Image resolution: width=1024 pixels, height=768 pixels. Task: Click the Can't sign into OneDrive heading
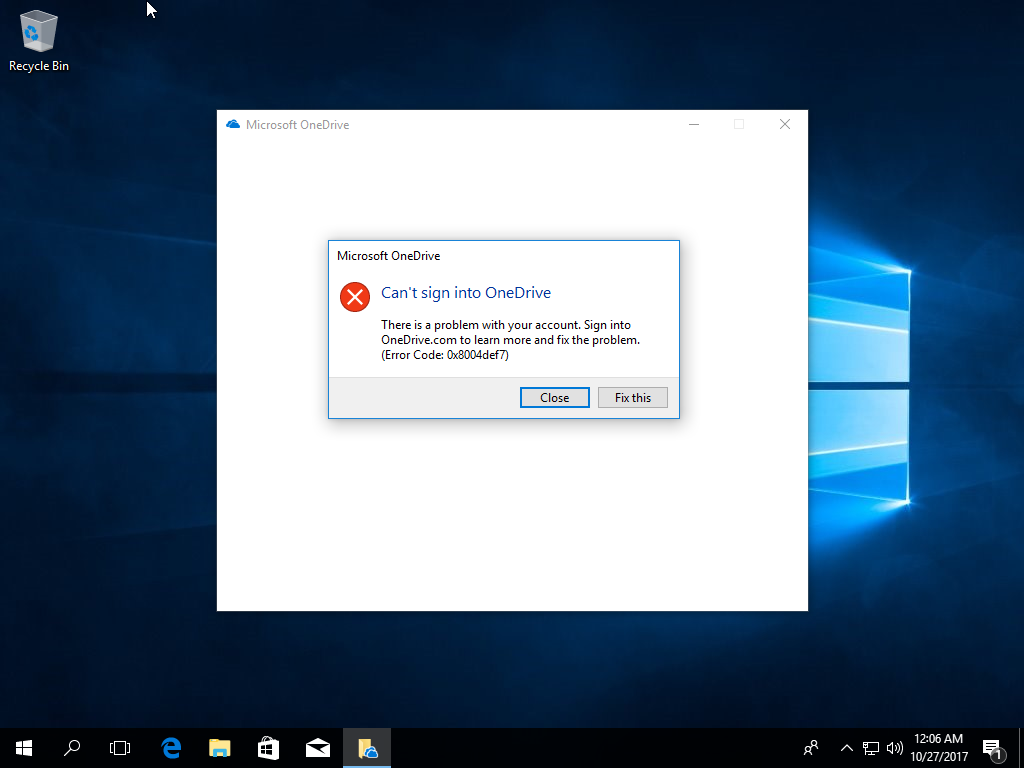pos(466,293)
